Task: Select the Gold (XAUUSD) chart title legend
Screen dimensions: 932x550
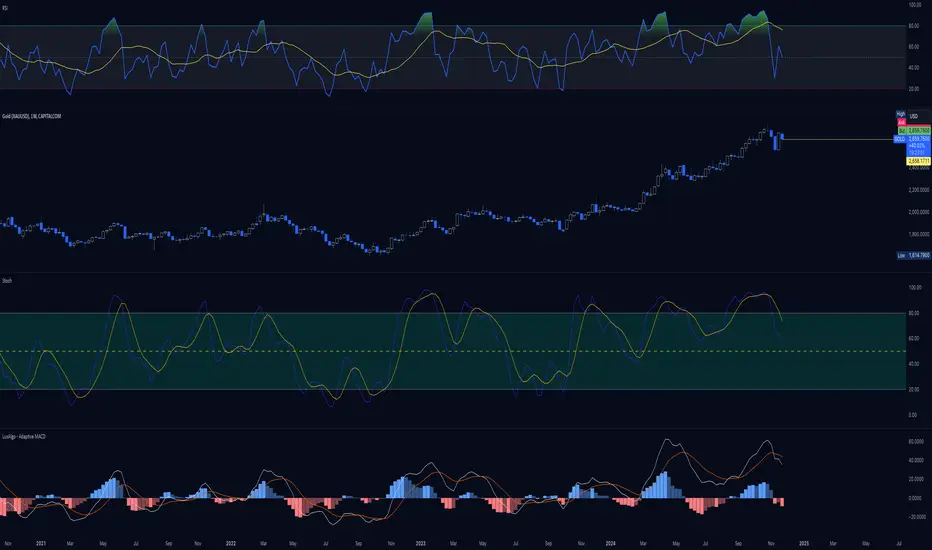Action: click(x=32, y=116)
